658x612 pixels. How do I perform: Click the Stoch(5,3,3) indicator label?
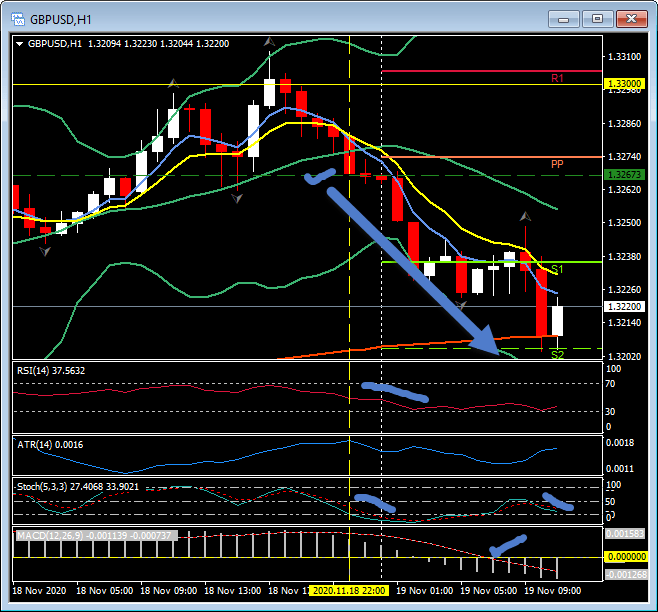(x=78, y=486)
